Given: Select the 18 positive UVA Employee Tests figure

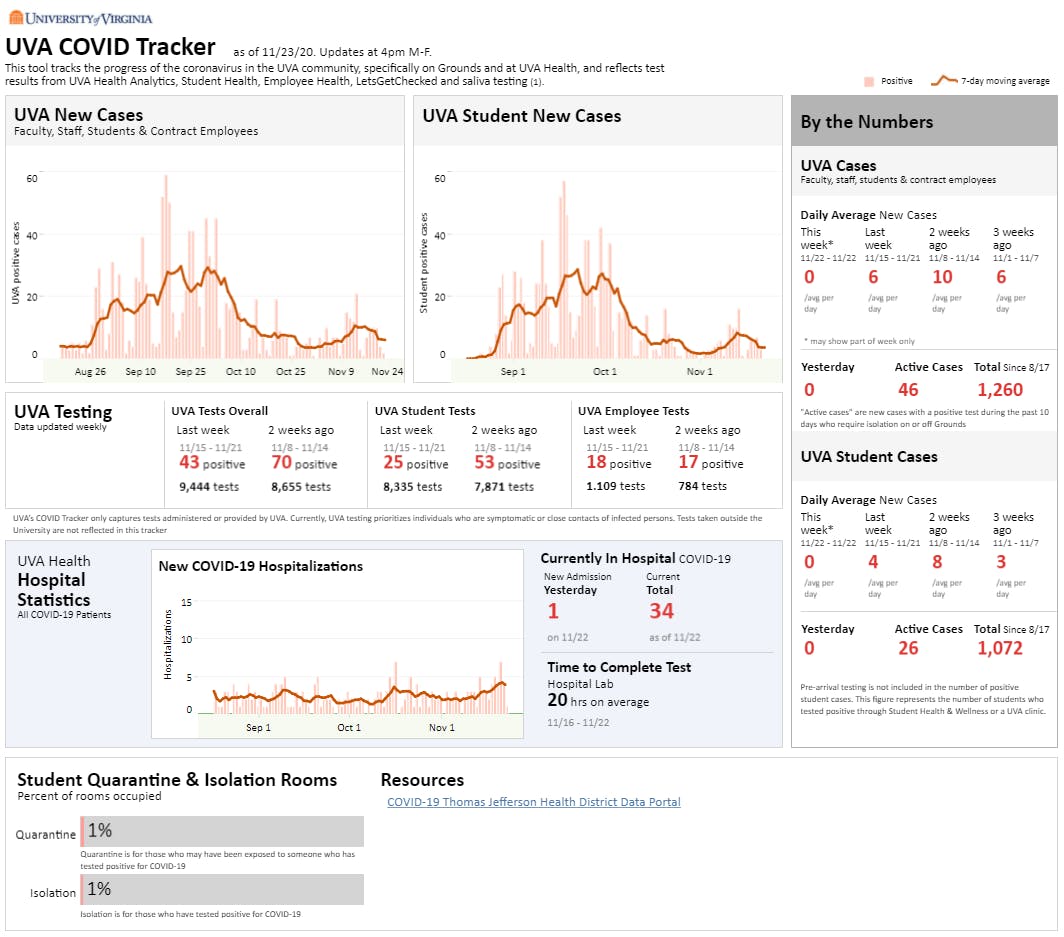Looking at the screenshot, I should click(596, 463).
